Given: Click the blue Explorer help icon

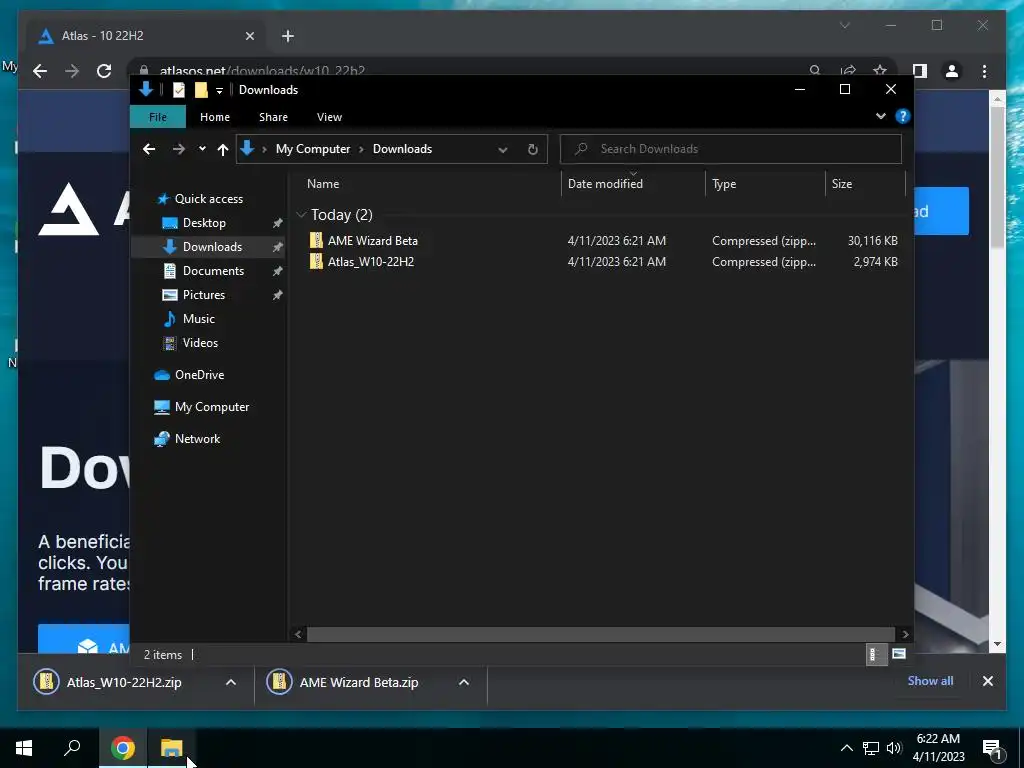Looking at the screenshot, I should click(903, 116).
